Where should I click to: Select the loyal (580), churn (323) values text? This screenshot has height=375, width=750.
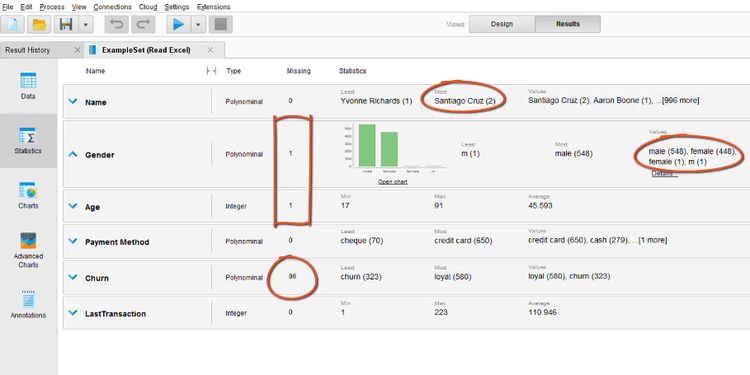[x=569, y=276]
